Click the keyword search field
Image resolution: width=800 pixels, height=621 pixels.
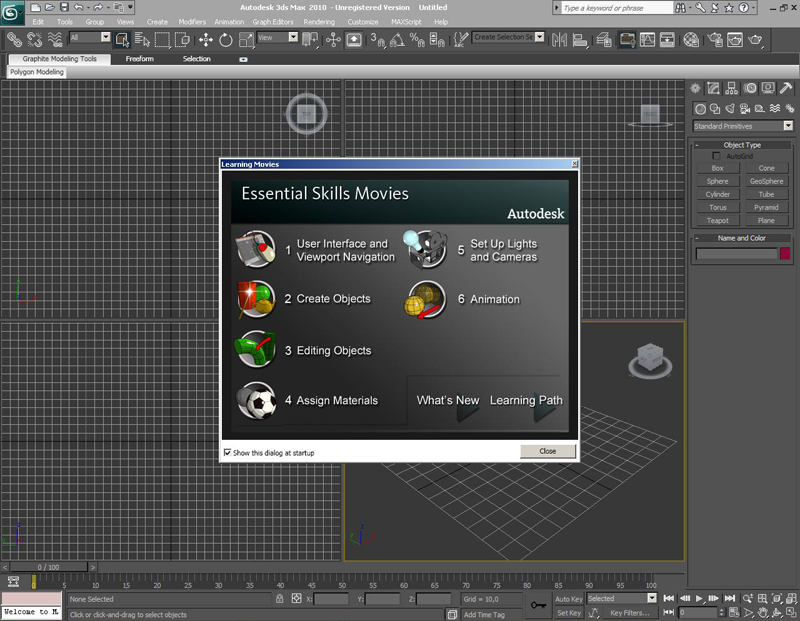618,8
